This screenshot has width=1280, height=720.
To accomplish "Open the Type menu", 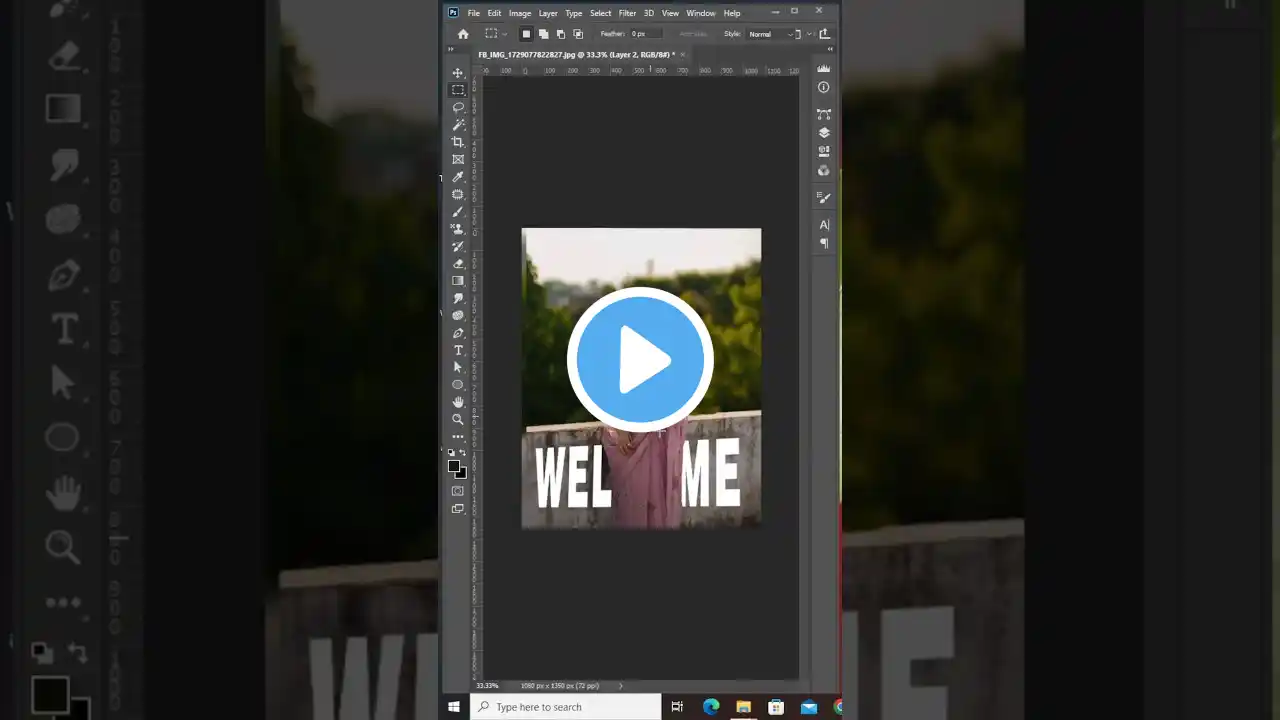I will coord(574,13).
